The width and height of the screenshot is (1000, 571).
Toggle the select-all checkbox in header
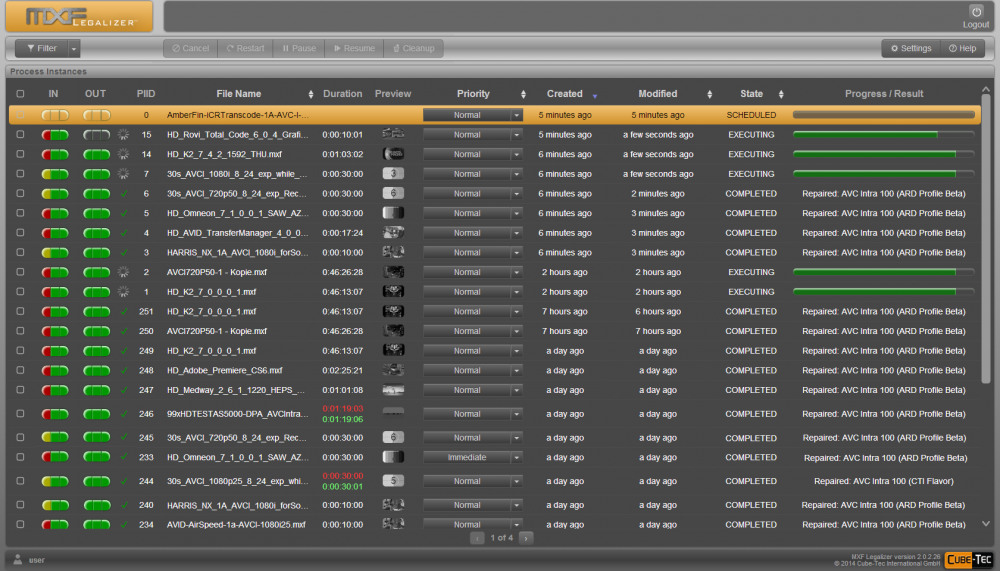(x=20, y=95)
